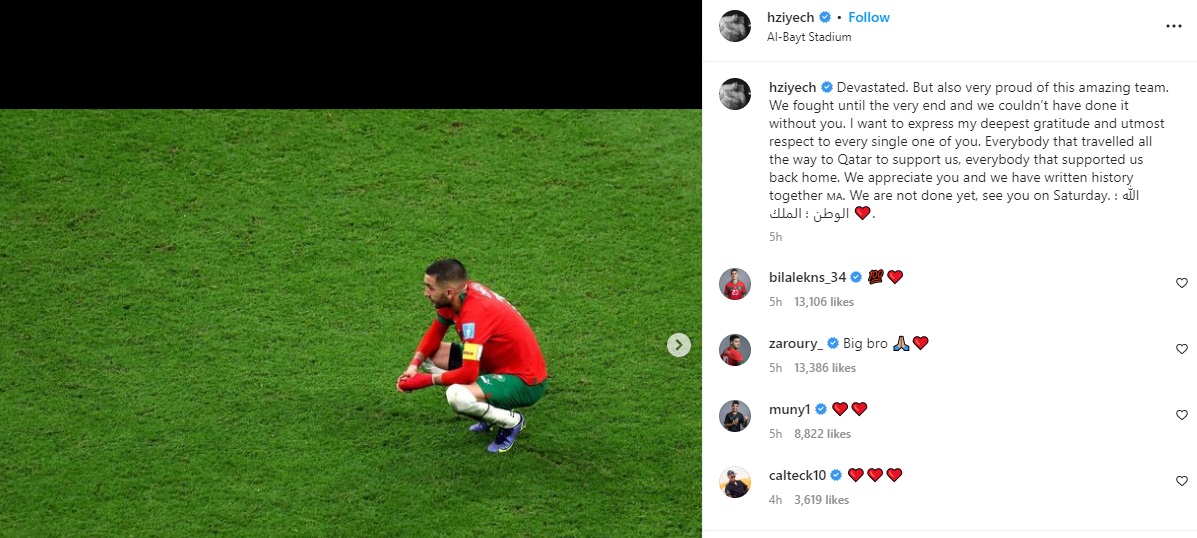Advance to next photo with arrow
Screen dimensions: 1197x538
pos(679,345)
